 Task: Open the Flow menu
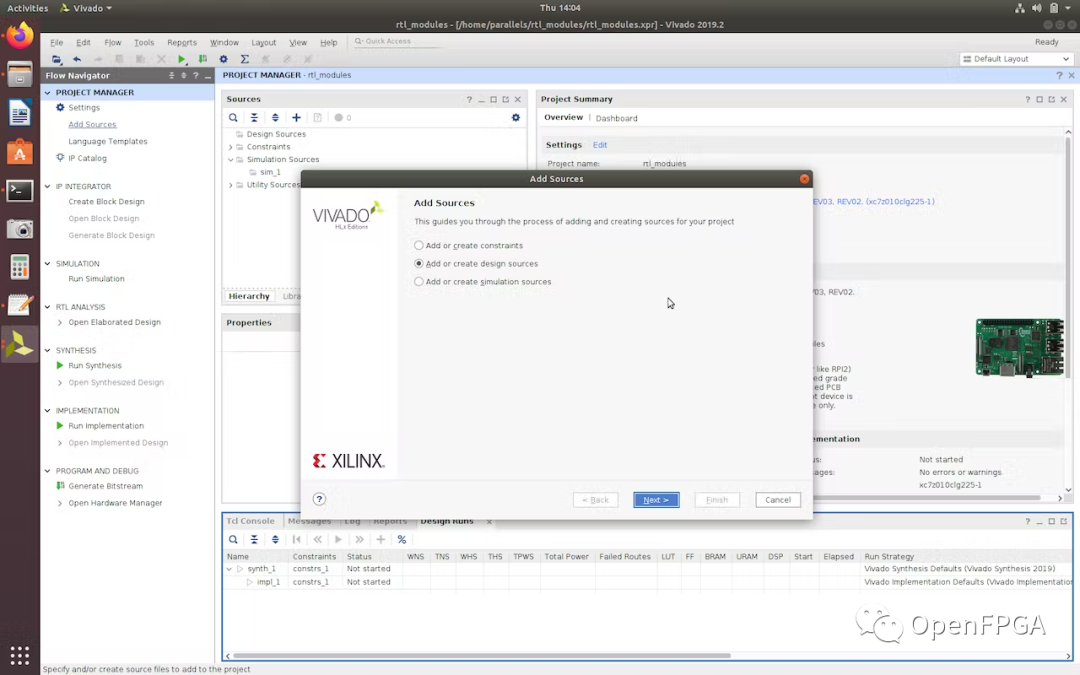(x=112, y=43)
